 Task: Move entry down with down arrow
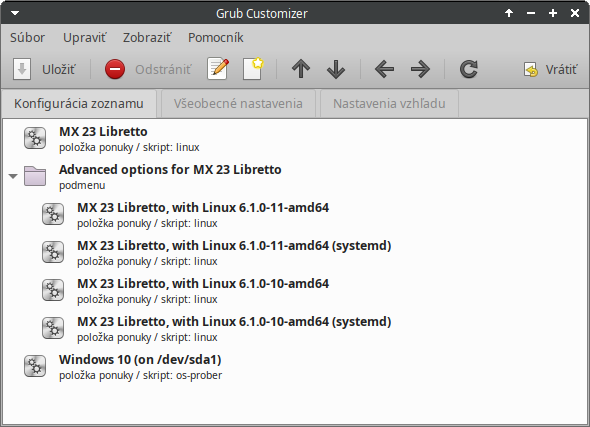[336, 69]
